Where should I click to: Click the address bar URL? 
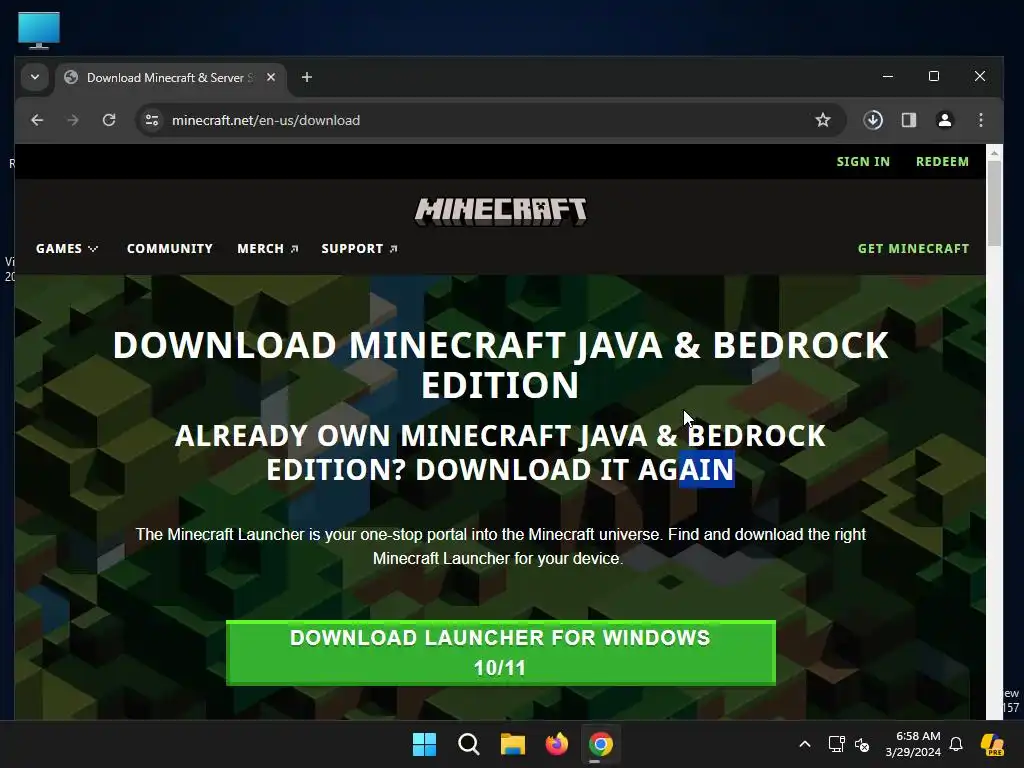(266, 120)
